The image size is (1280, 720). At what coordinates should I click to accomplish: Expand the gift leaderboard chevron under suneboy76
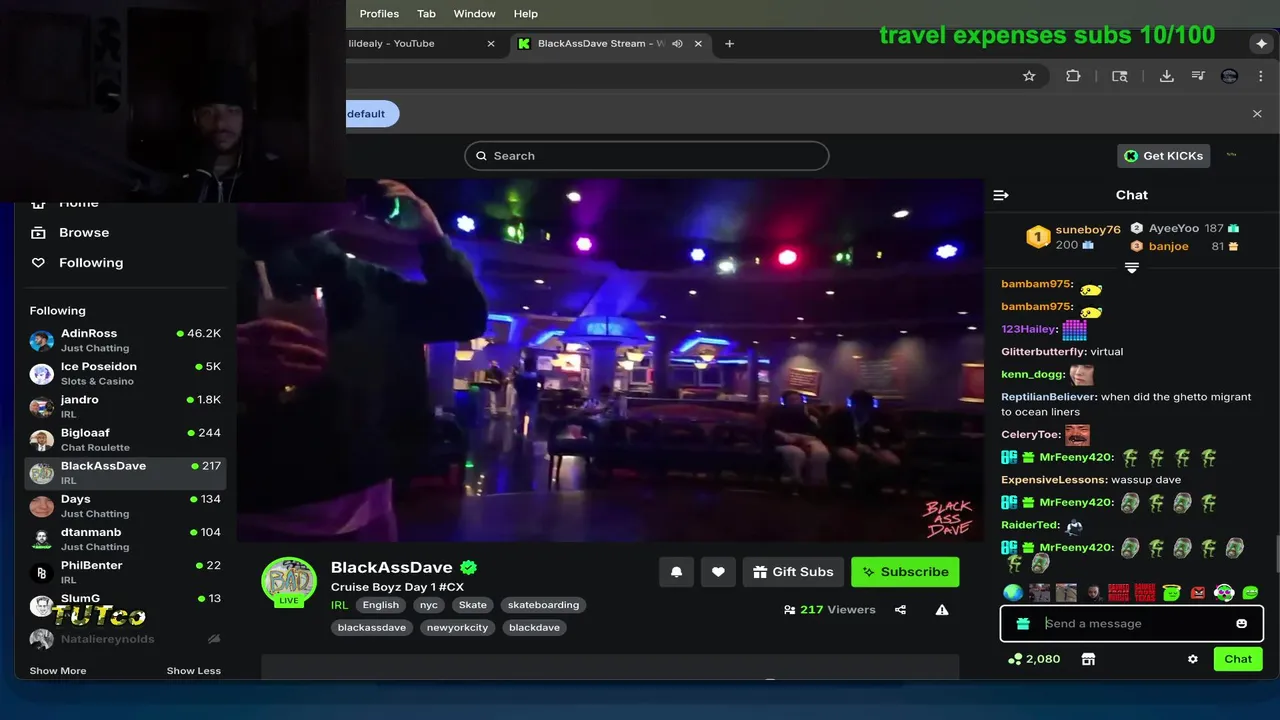(x=1131, y=268)
